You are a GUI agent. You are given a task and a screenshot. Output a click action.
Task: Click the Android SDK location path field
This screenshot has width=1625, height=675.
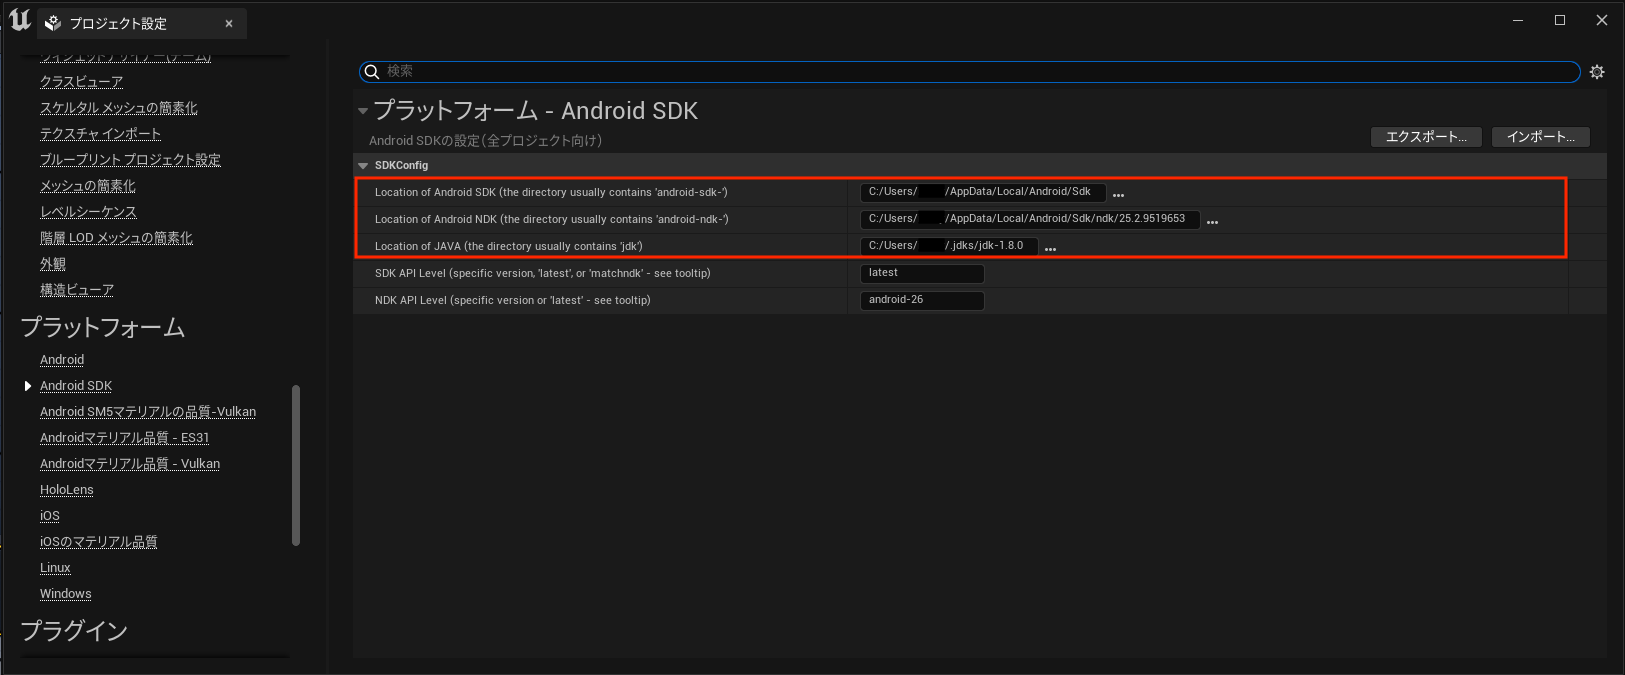tap(983, 192)
